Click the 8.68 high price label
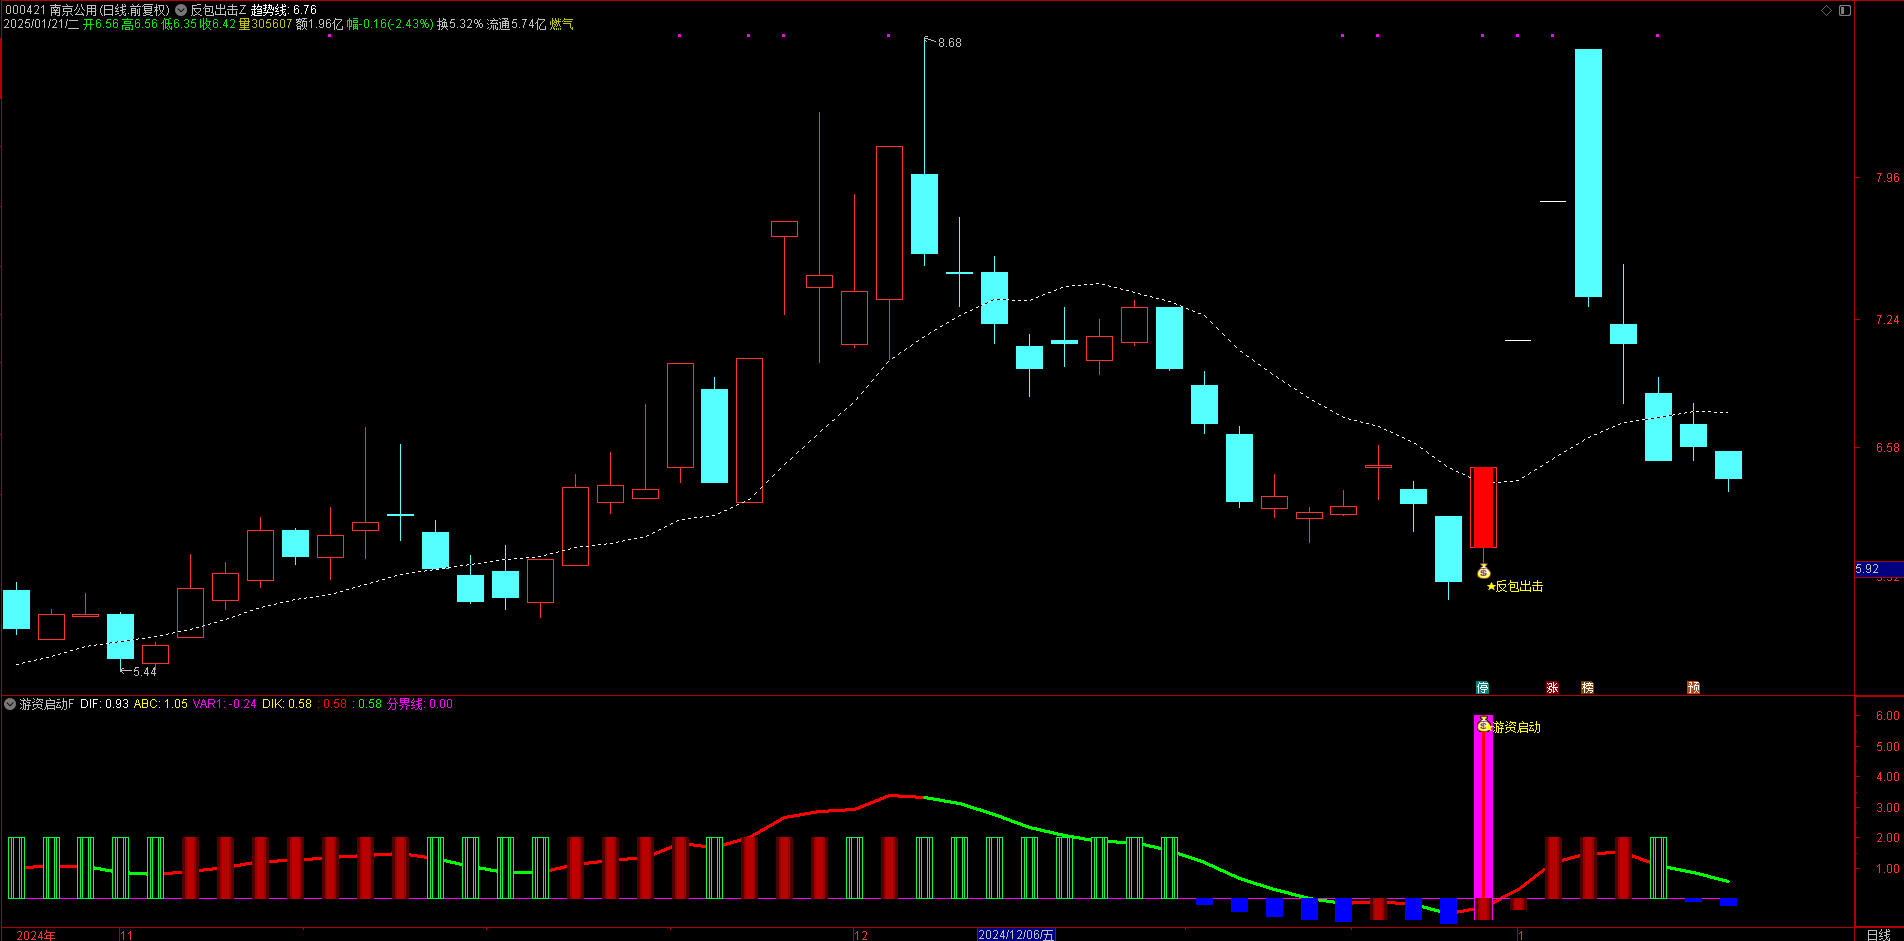This screenshot has height=941, width=1904. [x=949, y=43]
